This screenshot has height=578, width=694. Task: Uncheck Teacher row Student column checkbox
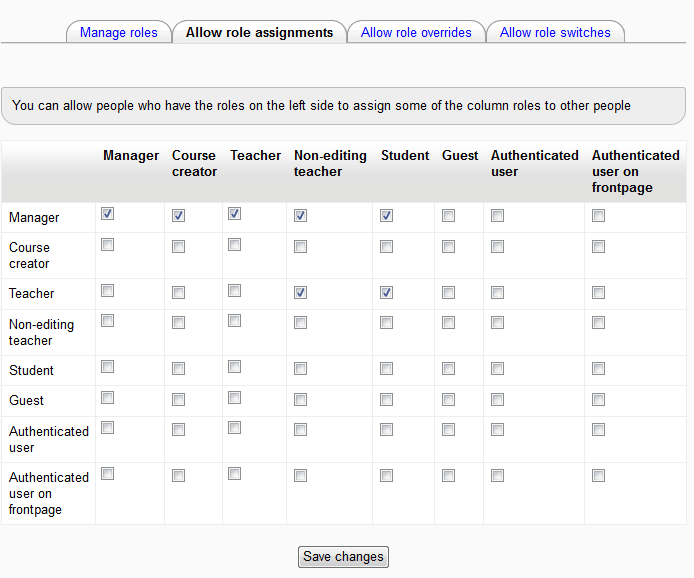pyautogui.click(x=387, y=292)
